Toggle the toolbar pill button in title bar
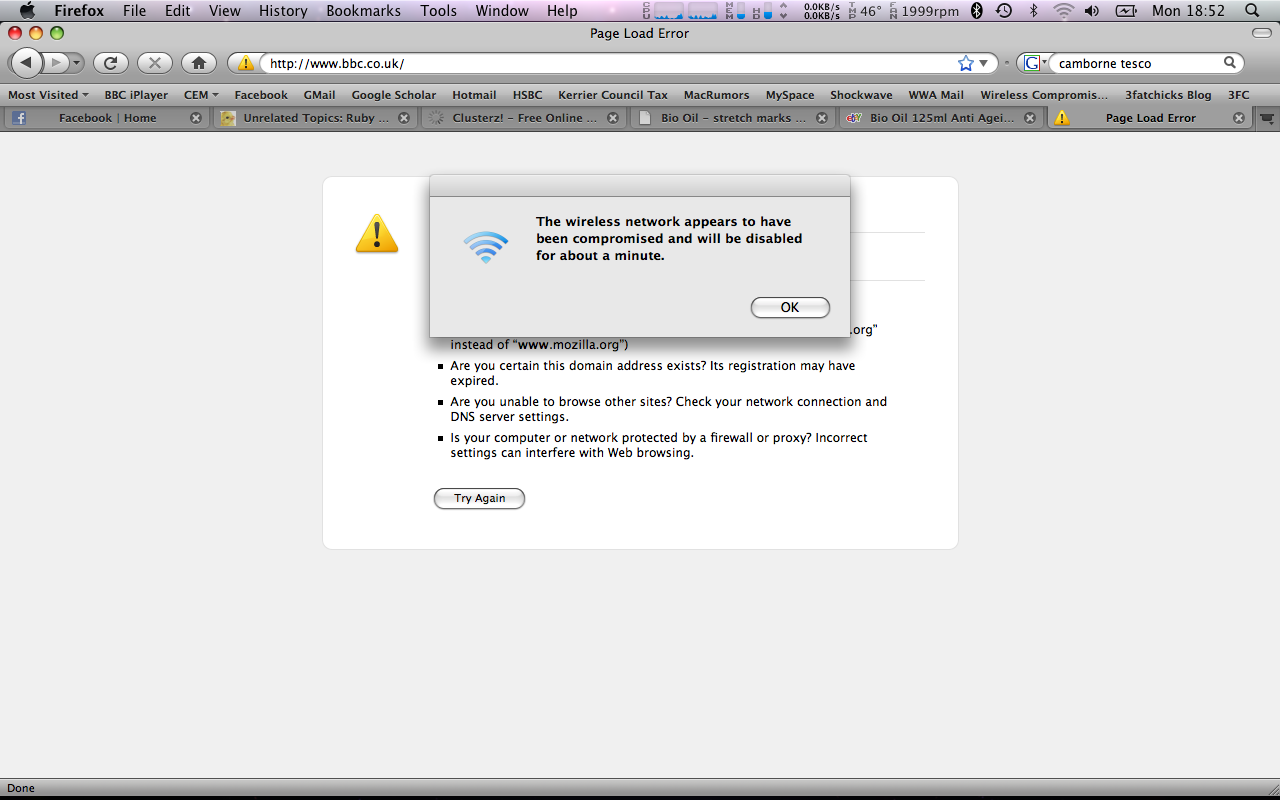The width and height of the screenshot is (1280, 800). pyautogui.click(x=1262, y=33)
